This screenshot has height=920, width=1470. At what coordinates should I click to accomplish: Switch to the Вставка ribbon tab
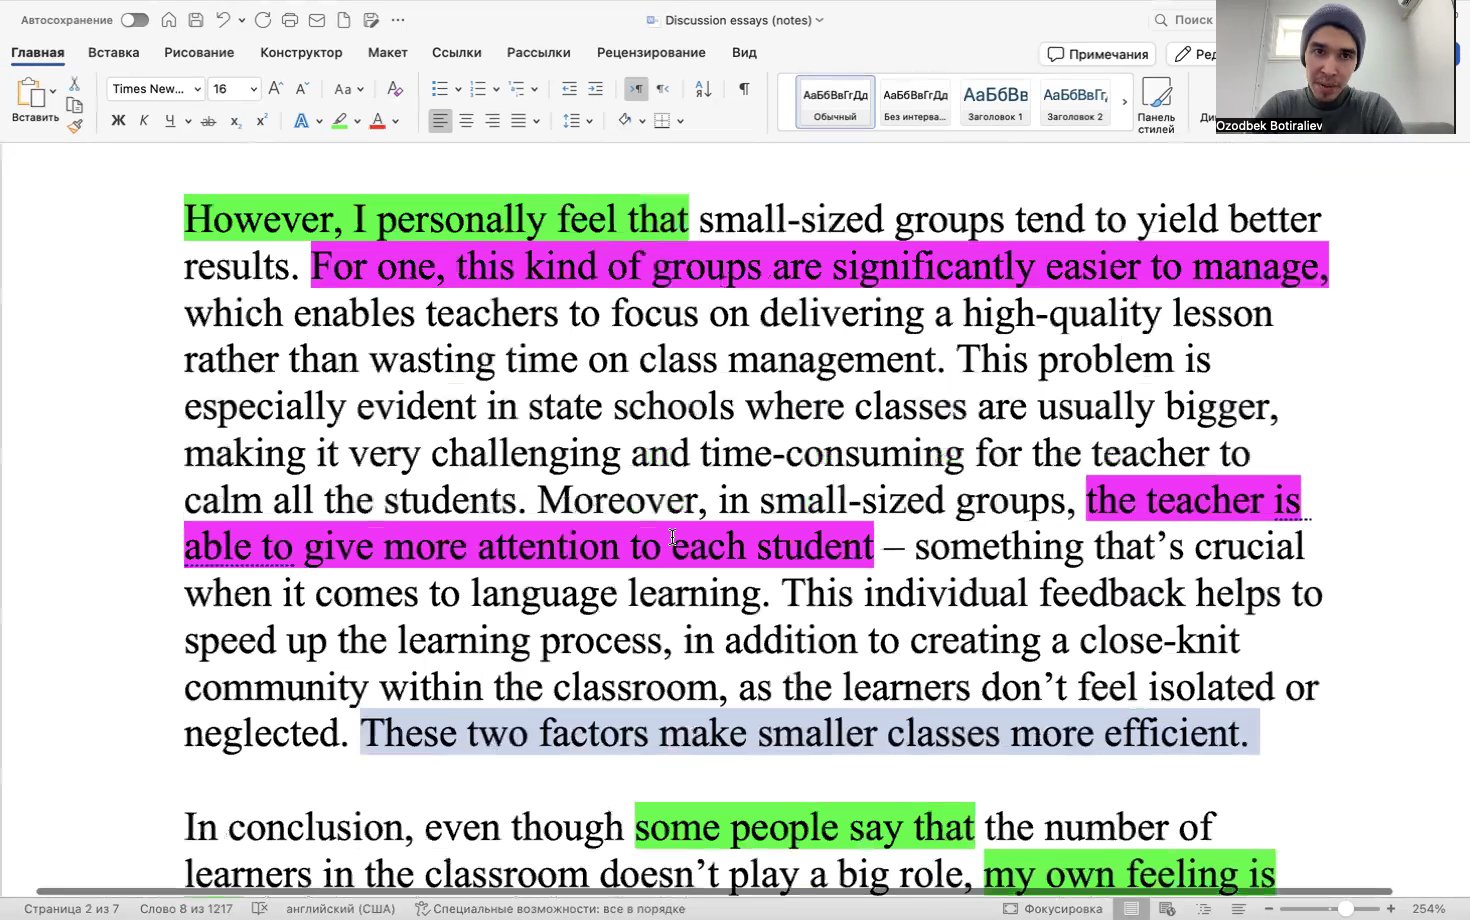point(112,52)
